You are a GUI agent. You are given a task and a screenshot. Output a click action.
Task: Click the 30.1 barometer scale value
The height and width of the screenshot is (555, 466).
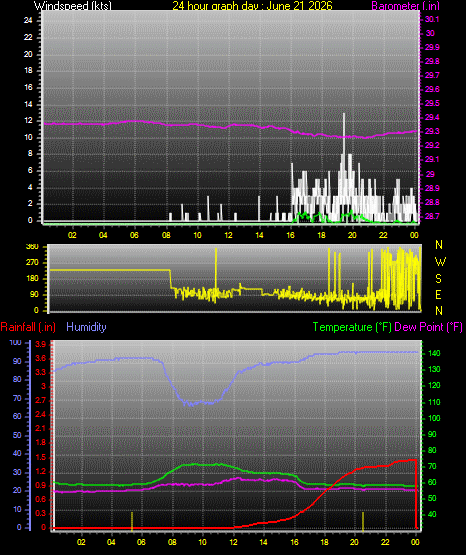[432, 19]
